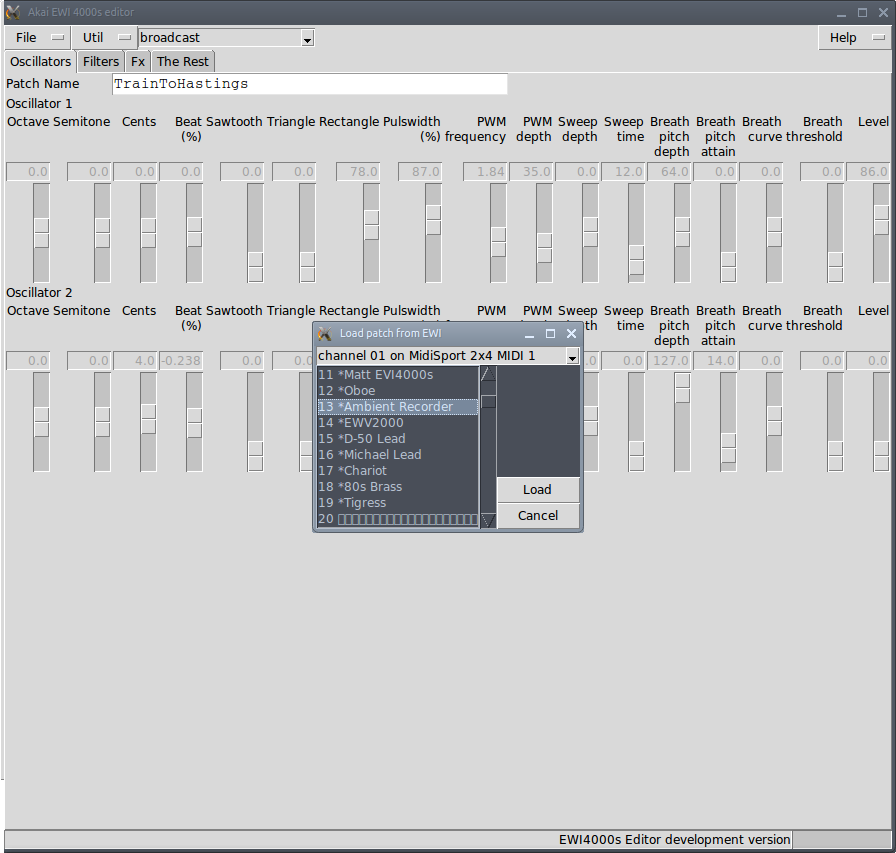The height and width of the screenshot is (853, 896).
Task: Click Oscillator 1 Breath threshold slider
Action: [835, 233]
